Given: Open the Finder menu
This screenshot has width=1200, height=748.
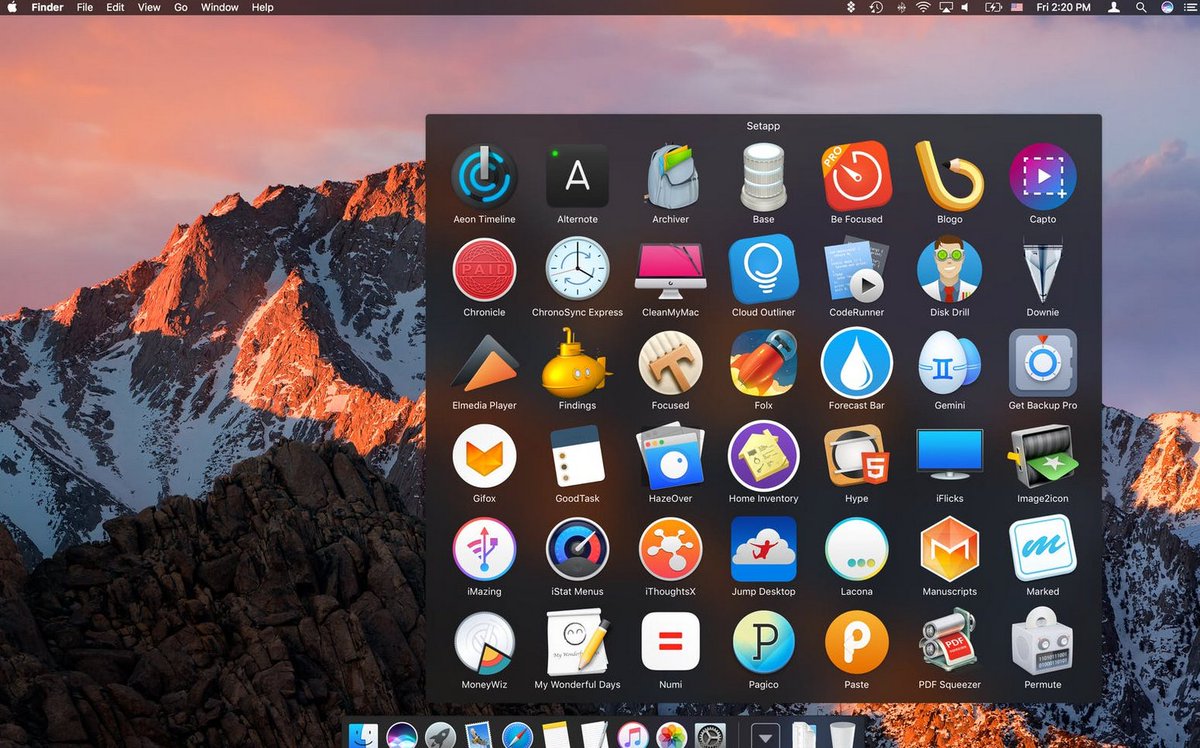Looking at the screenshot, I should click(x=47, y=7).
